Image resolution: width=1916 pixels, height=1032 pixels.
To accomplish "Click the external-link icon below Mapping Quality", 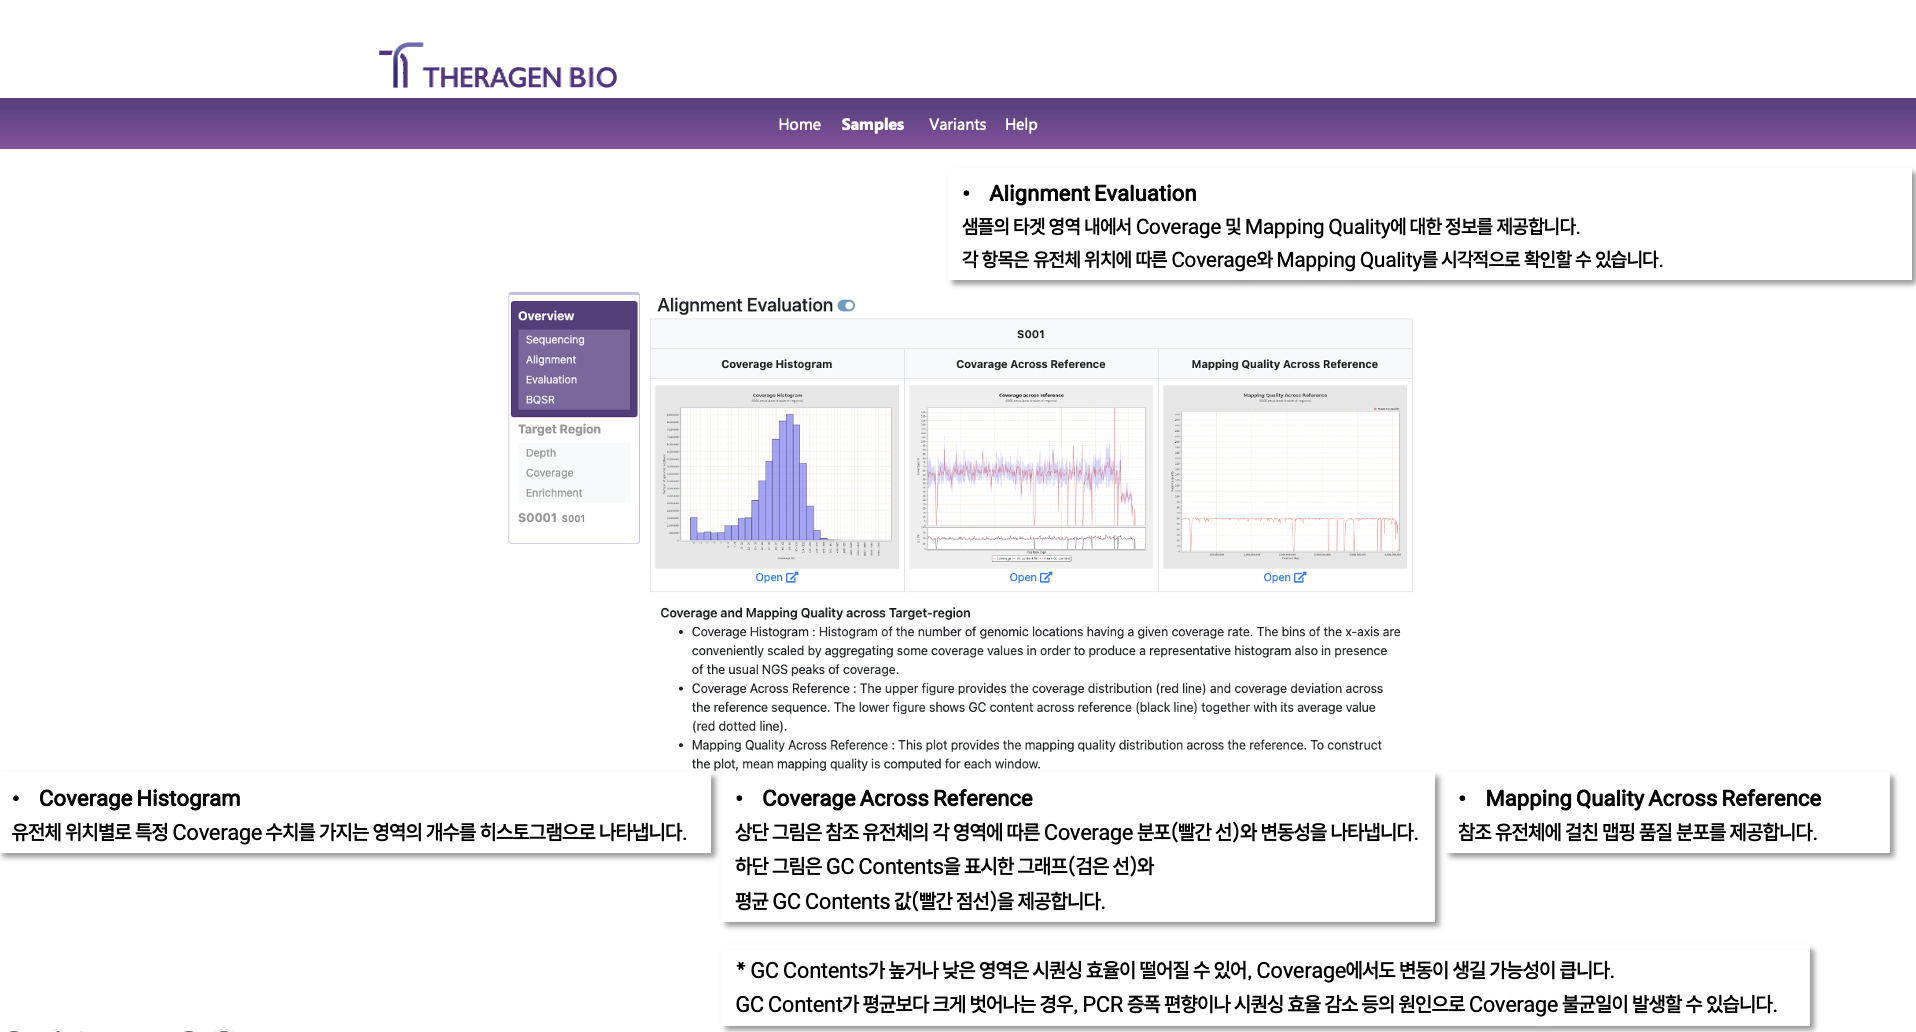I will click(x=1300, y=578).
